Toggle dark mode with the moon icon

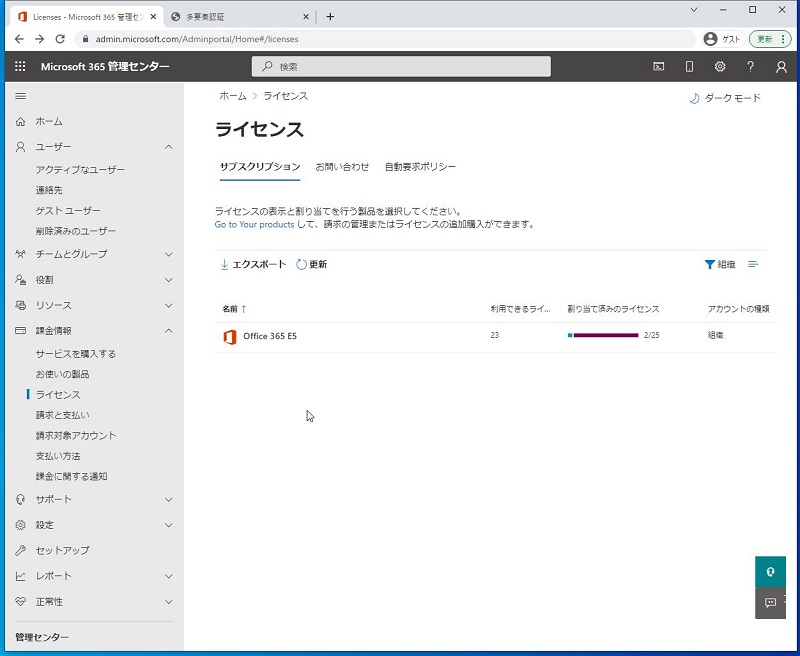tap(694, 98)
